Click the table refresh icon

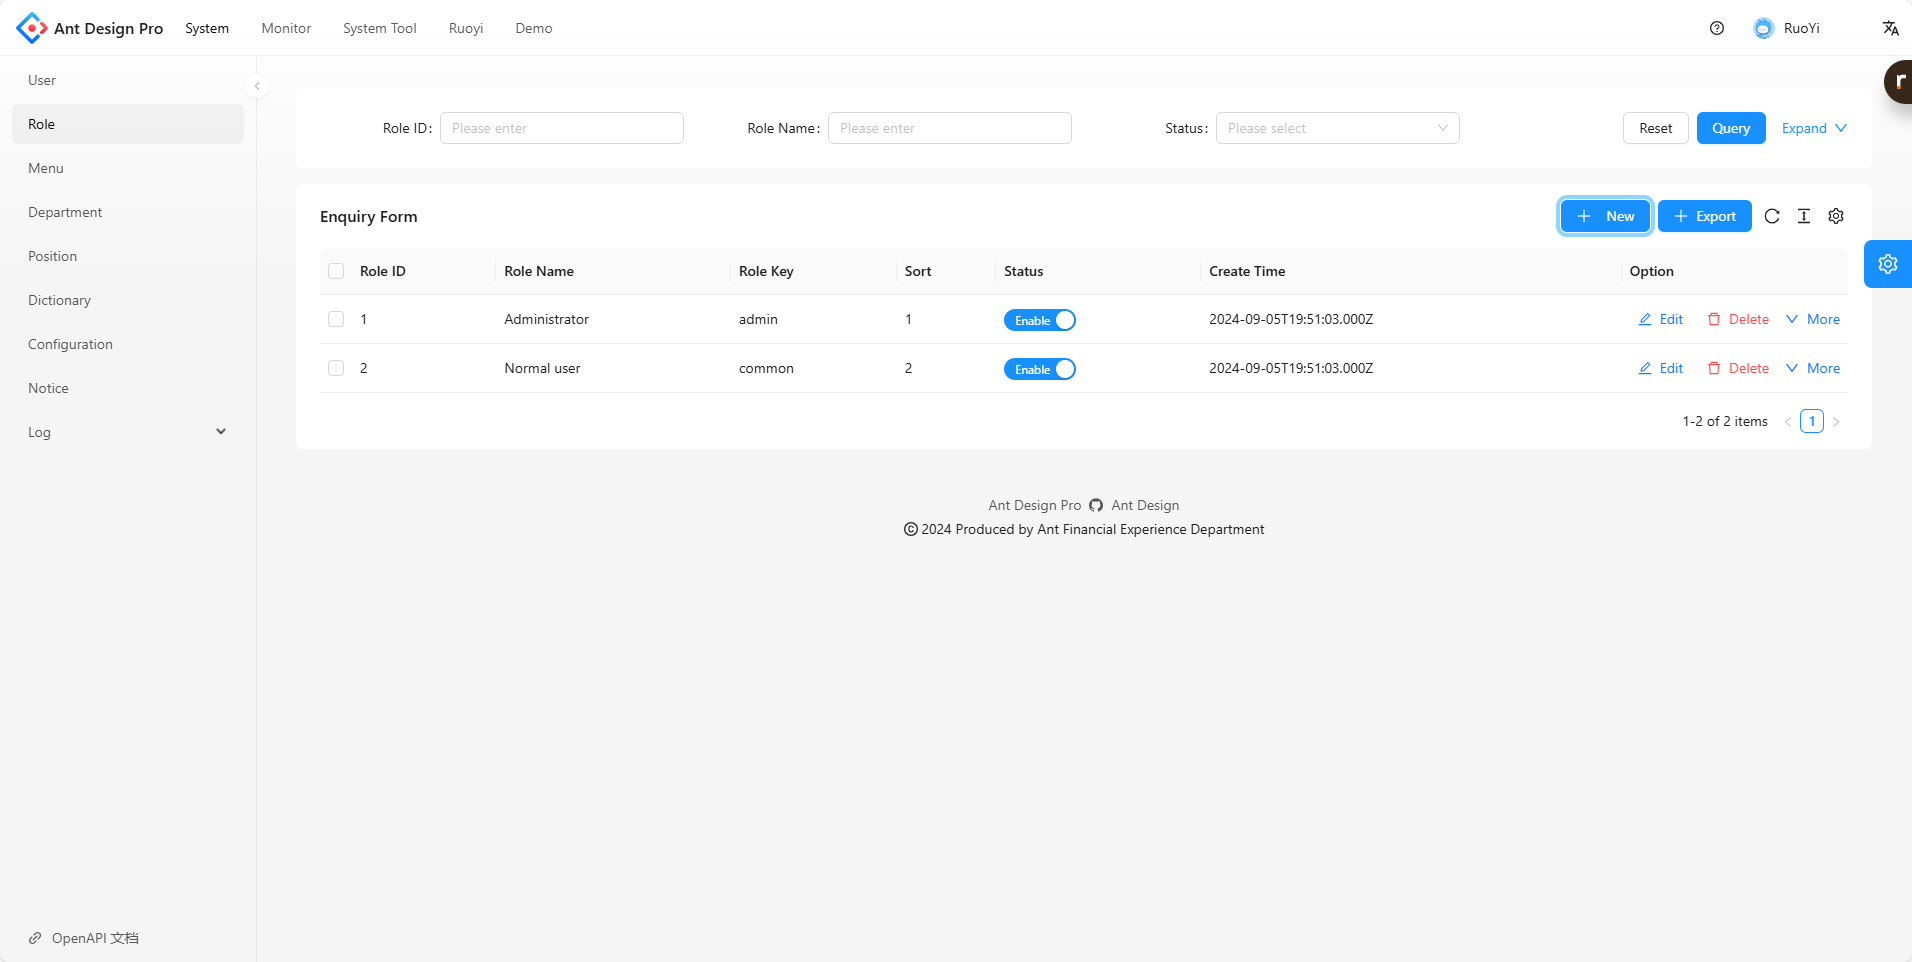[x=1772, y=216]
